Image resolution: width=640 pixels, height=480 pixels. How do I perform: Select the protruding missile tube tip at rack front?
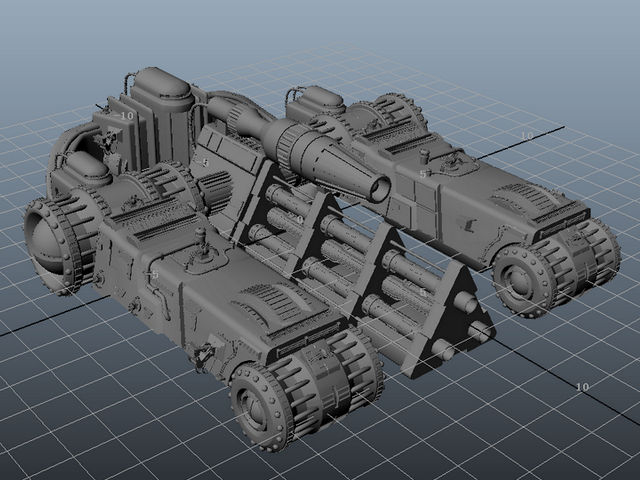(466, 301)
